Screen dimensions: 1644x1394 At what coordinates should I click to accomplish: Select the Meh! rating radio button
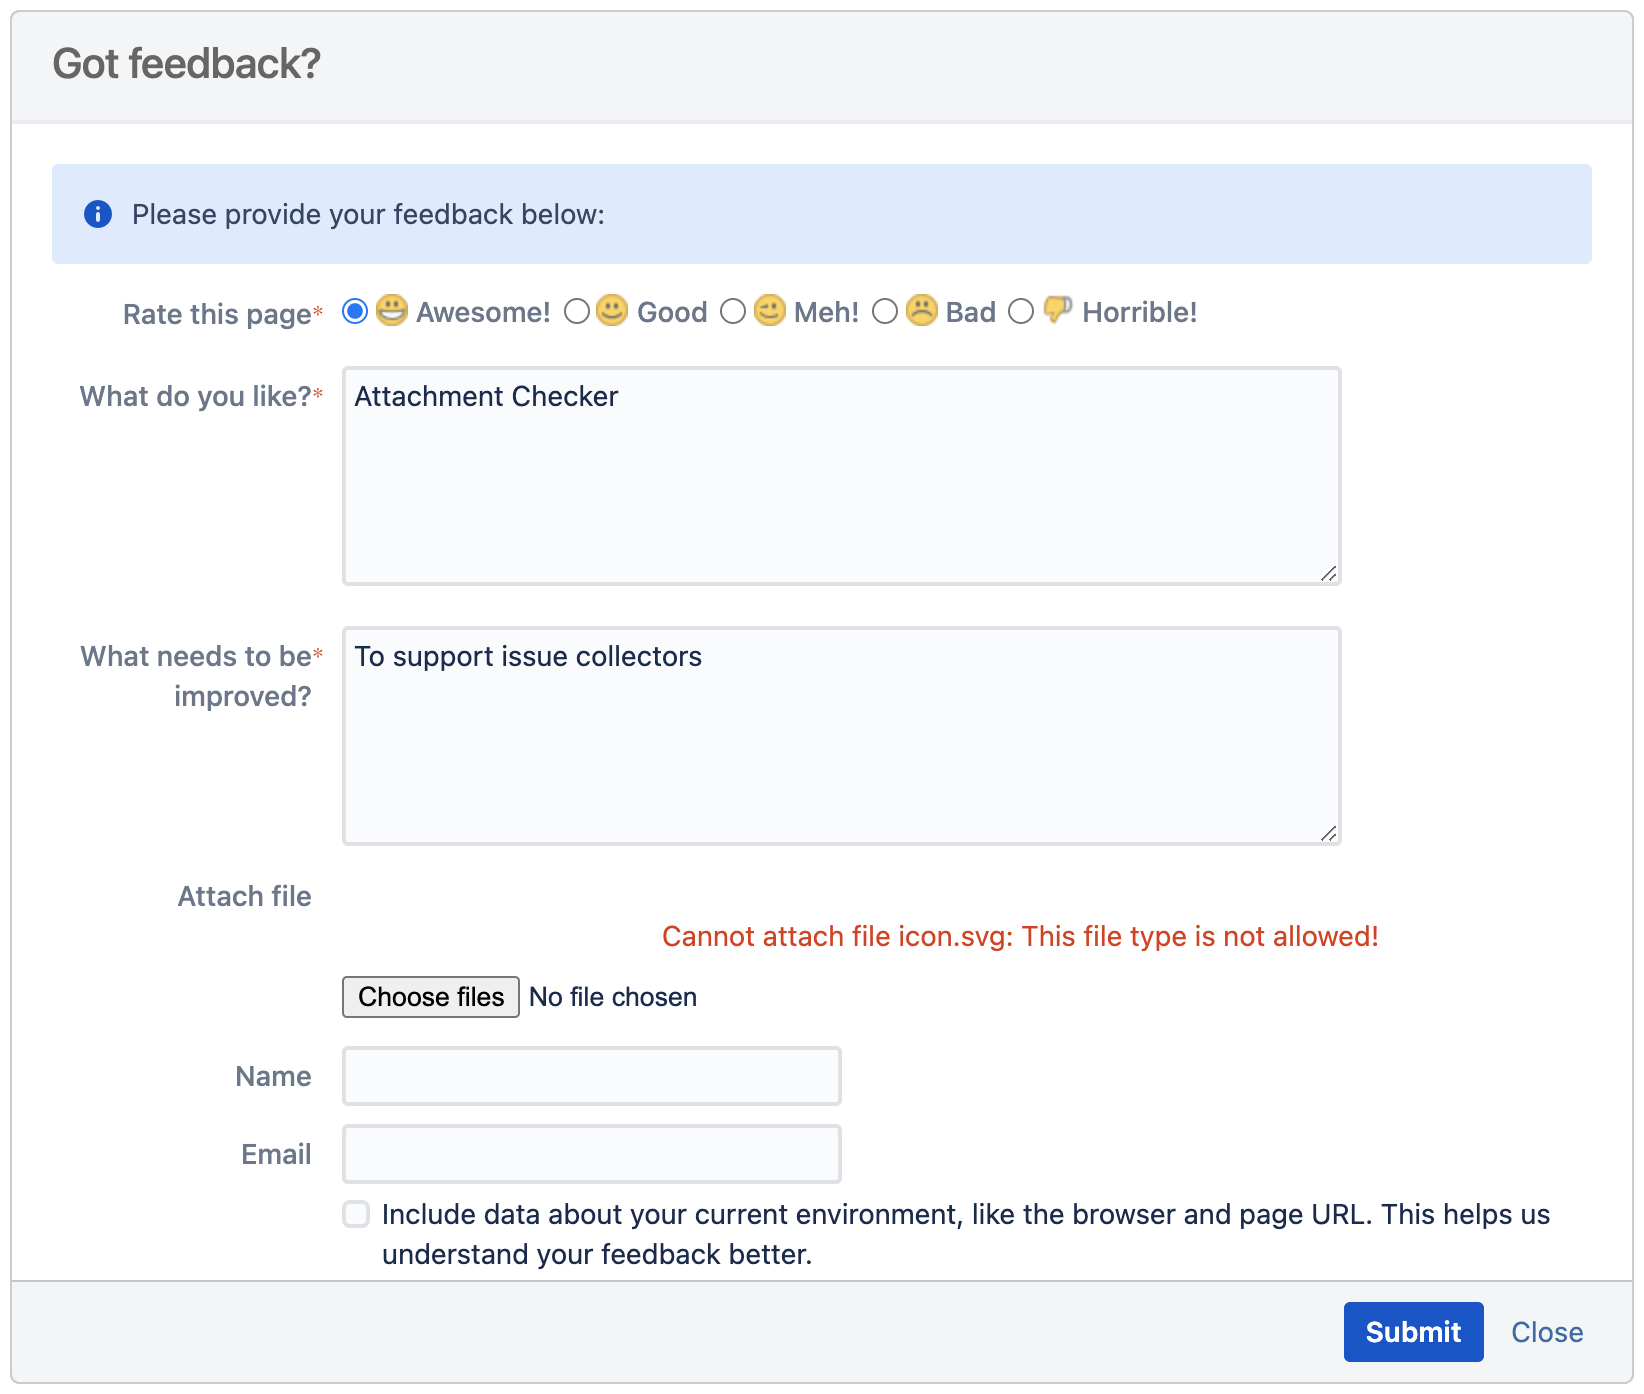733,312
